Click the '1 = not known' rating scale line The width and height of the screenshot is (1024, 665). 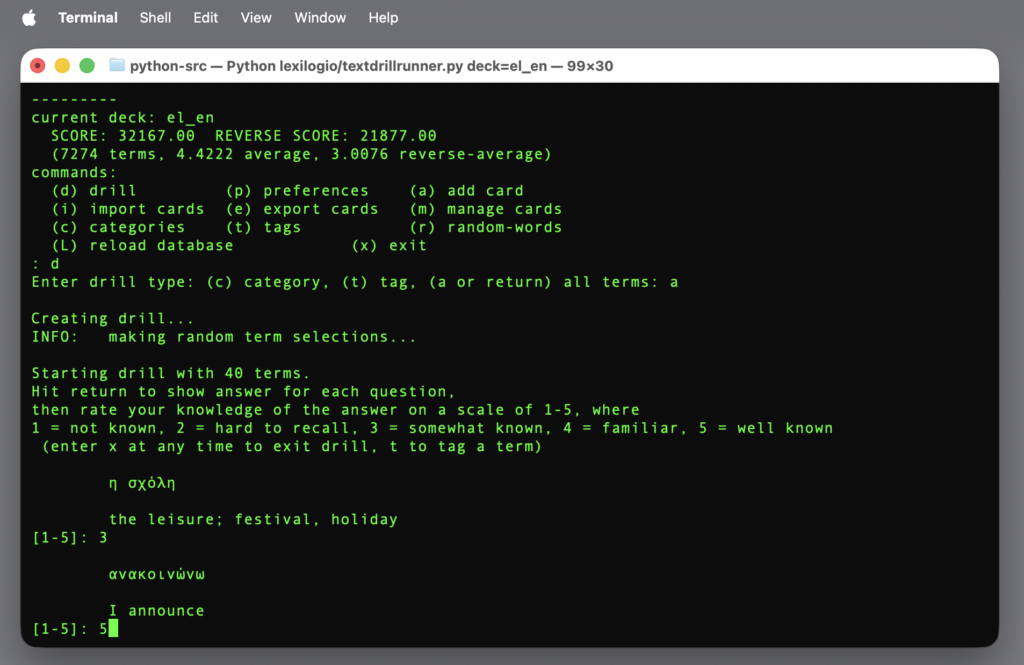[x=432, y=429]
